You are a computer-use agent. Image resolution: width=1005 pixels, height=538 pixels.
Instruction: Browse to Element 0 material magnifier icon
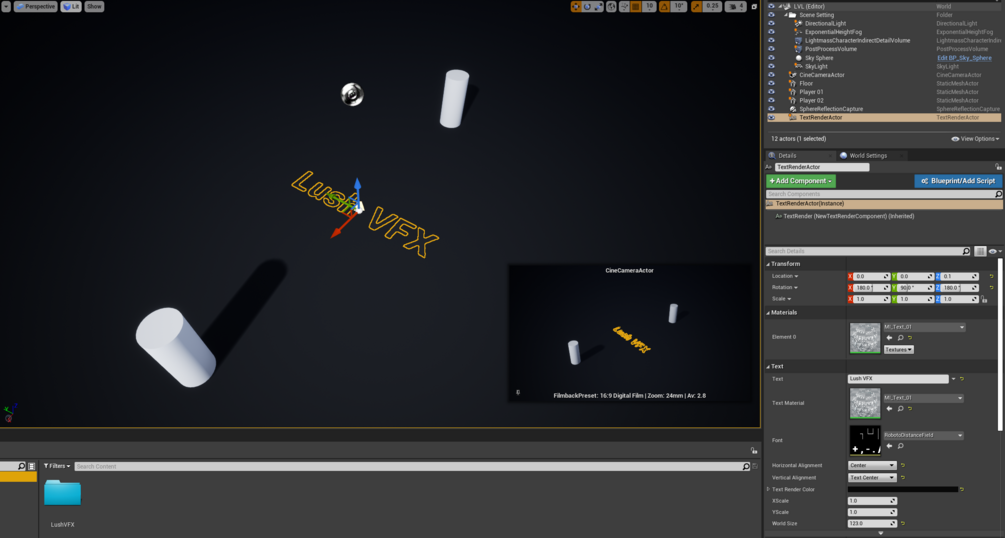tap(901, 338)
